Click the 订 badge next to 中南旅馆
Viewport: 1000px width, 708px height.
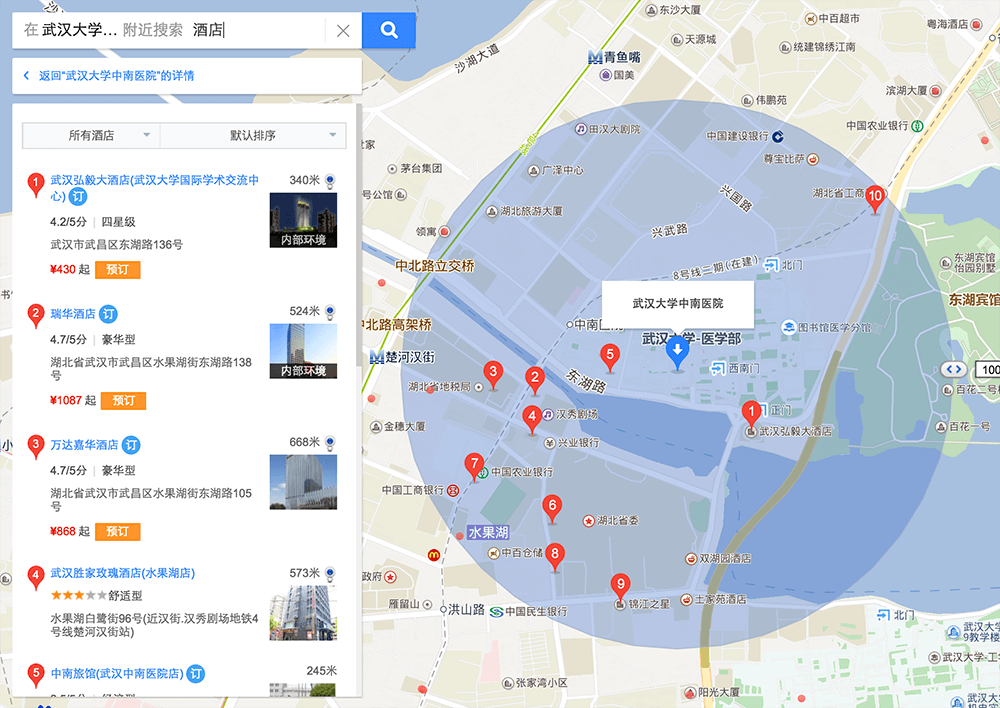pyautogui.click(x=196, y=674)
